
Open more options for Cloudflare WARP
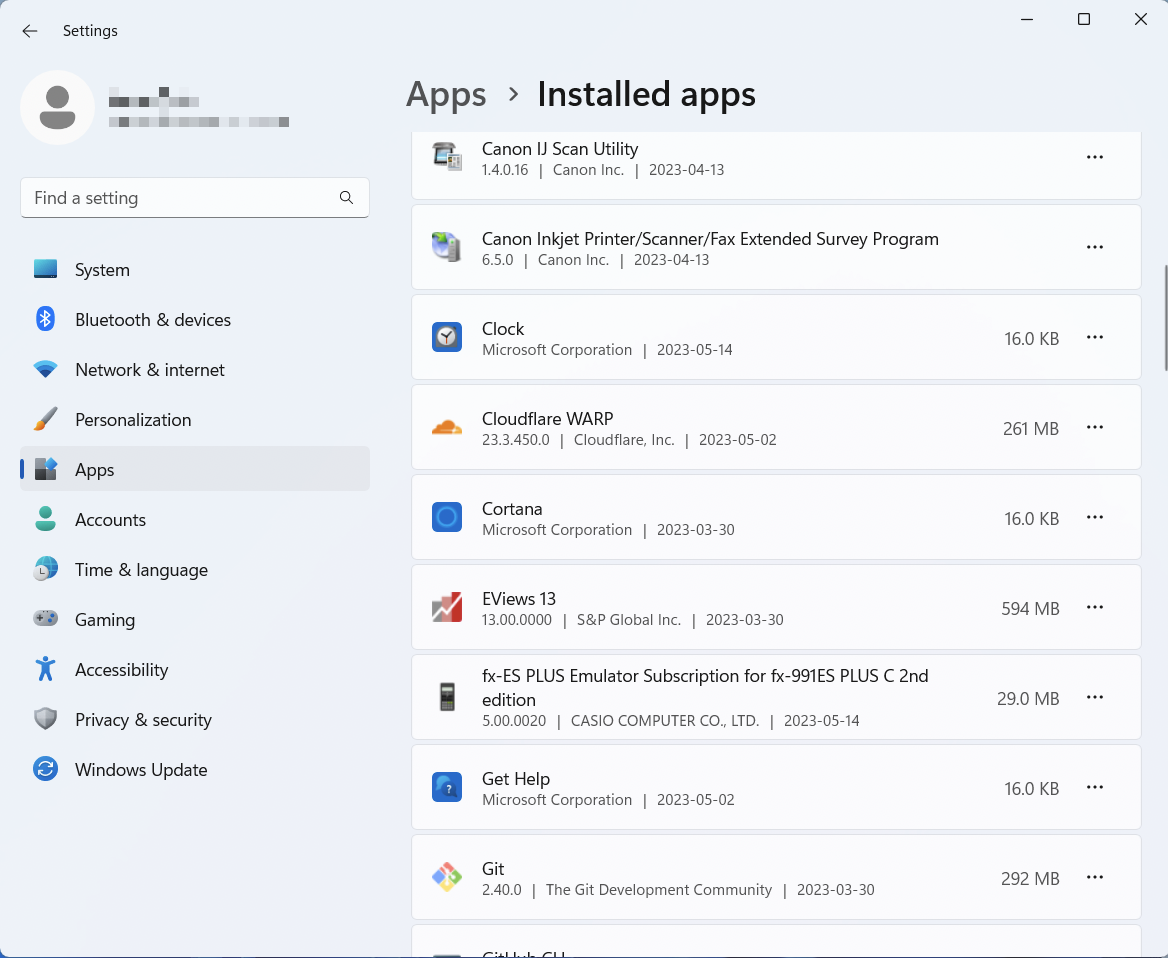tap(1094, 428)
